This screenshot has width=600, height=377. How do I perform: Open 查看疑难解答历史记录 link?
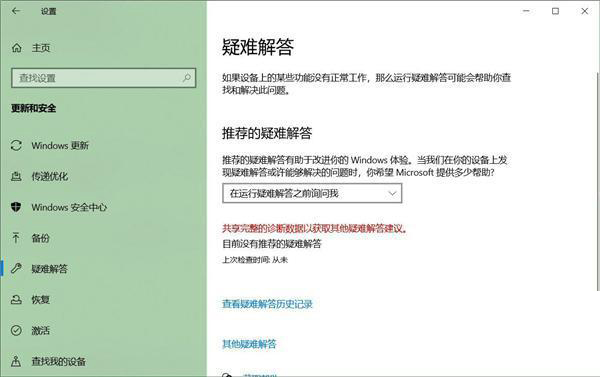(267, 304)
